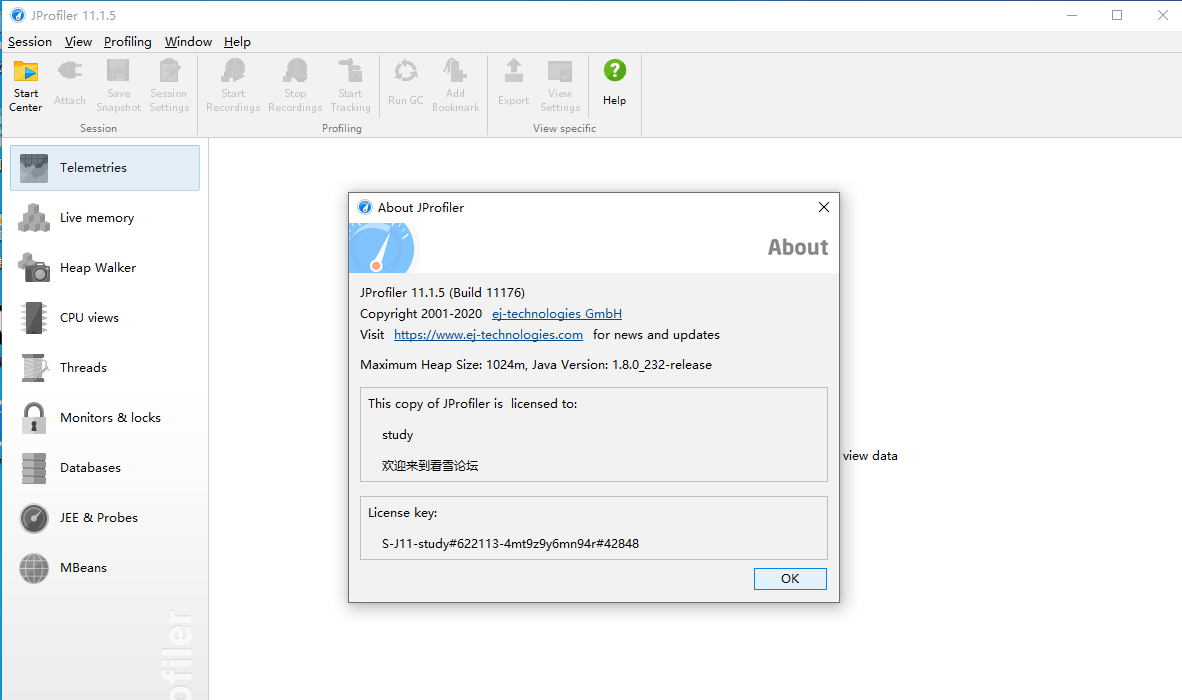Open Session Settings from toolbar
The width and height of the screenshot is (1182, 700).
click(x=169, y=86)
